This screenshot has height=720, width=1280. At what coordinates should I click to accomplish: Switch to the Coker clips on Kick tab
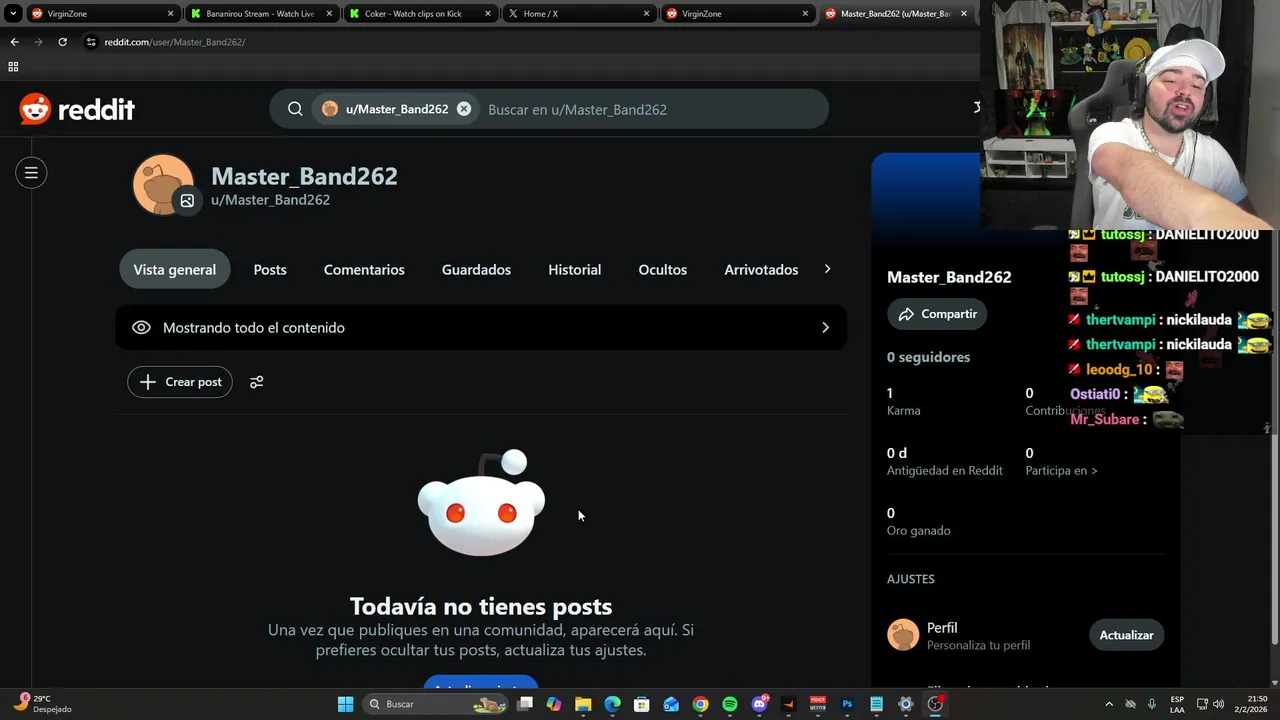click(x=419, y=14)
